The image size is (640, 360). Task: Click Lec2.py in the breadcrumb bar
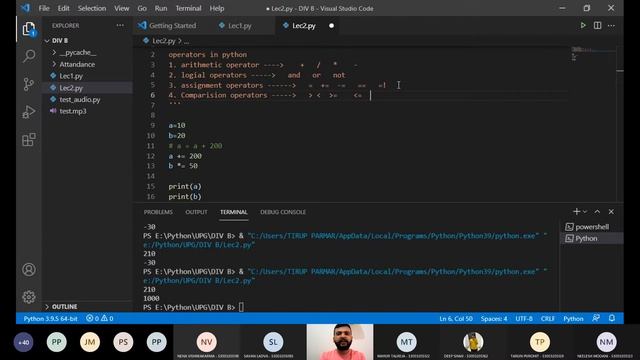163,41
